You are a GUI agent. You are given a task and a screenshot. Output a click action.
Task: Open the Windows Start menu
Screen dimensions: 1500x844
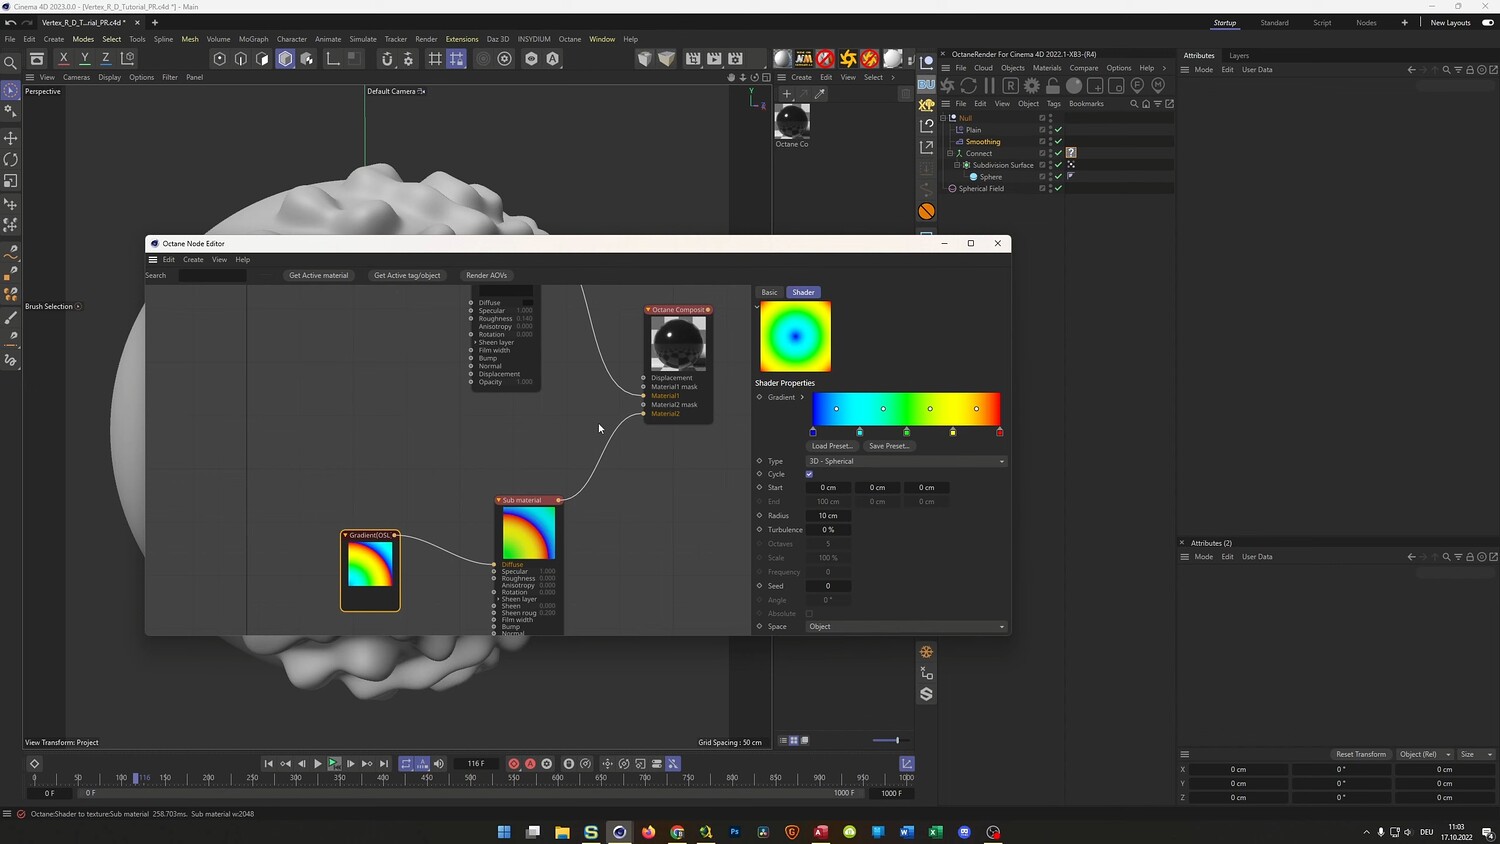[504, 832]
